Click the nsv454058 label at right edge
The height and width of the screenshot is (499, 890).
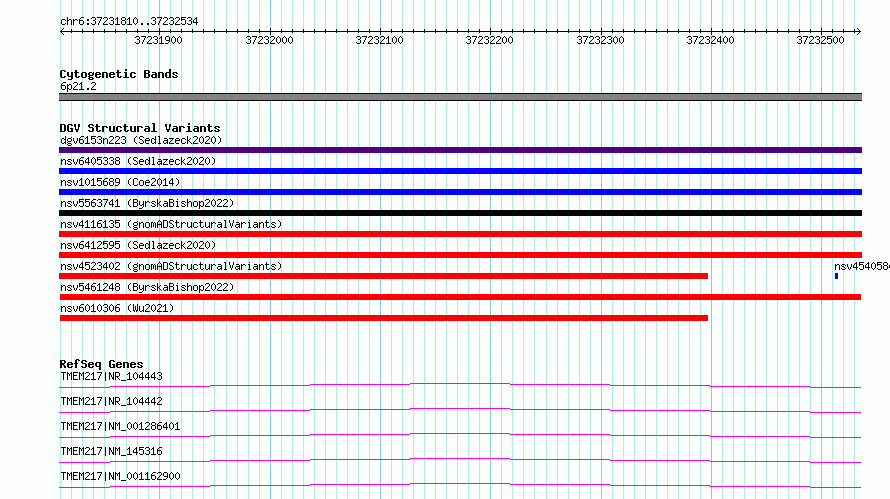click(862, 266)
